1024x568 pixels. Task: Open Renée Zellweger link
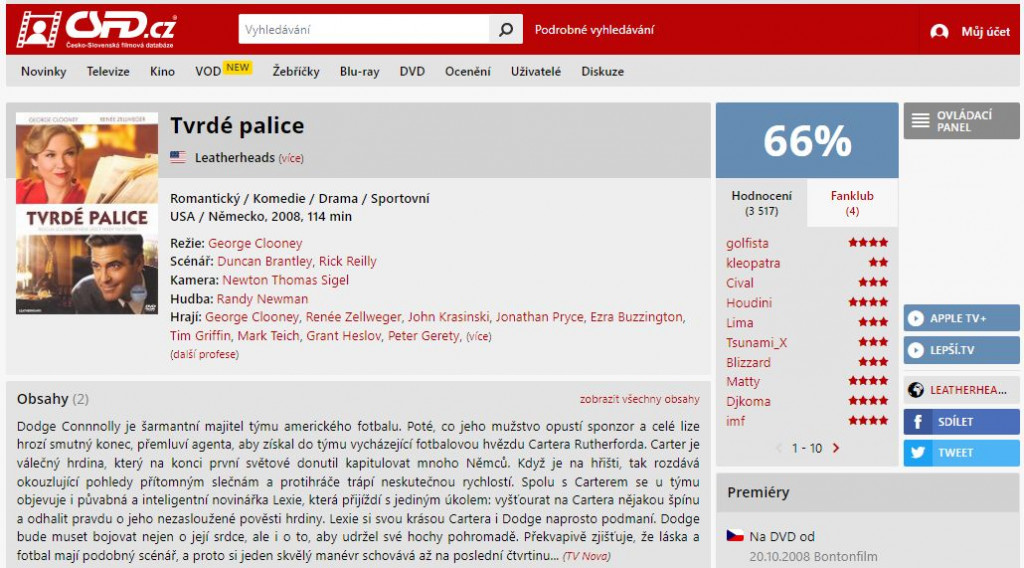[353, 317]
